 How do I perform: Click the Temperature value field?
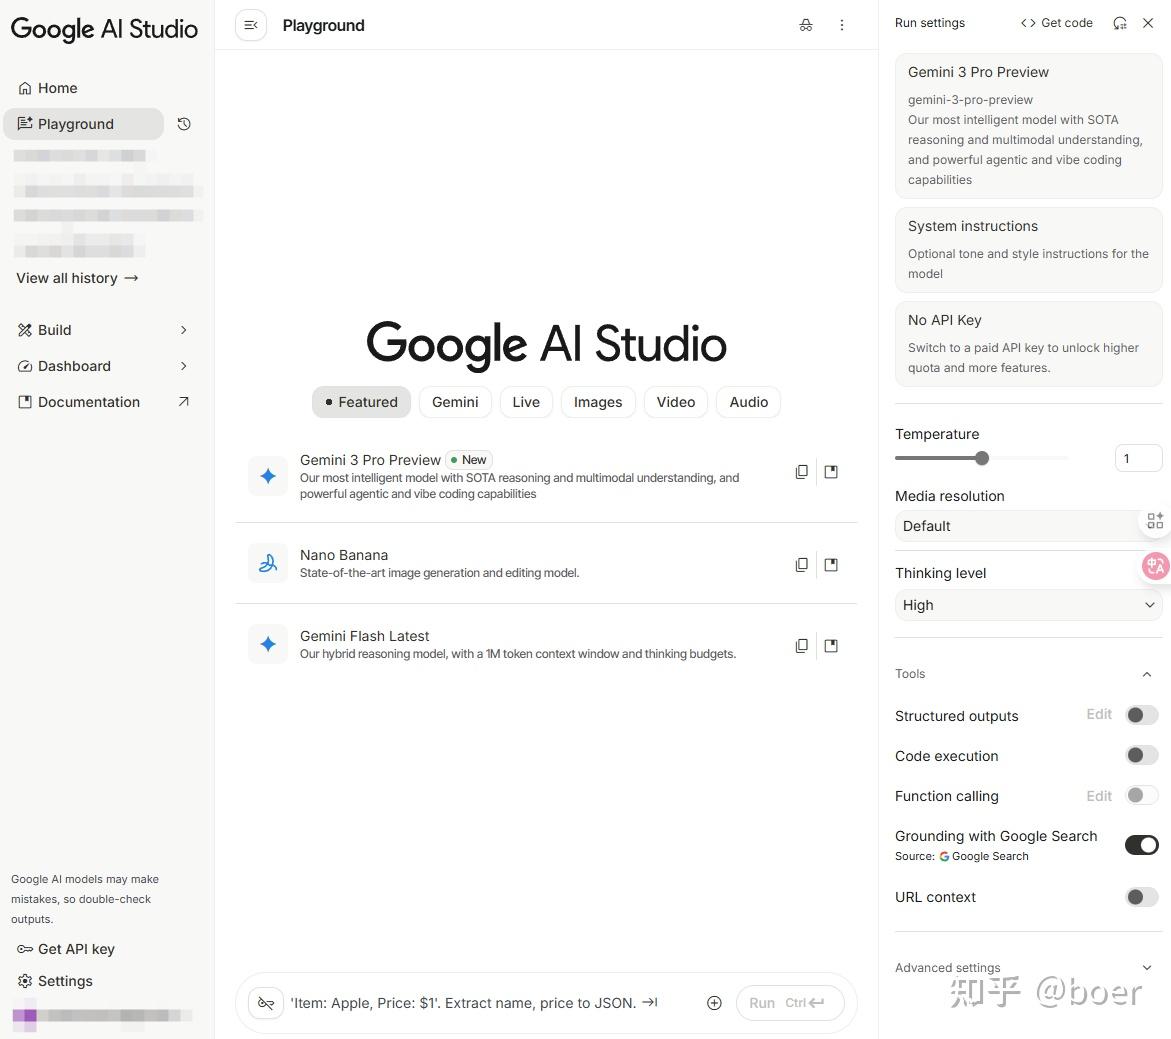(1138, 458)
